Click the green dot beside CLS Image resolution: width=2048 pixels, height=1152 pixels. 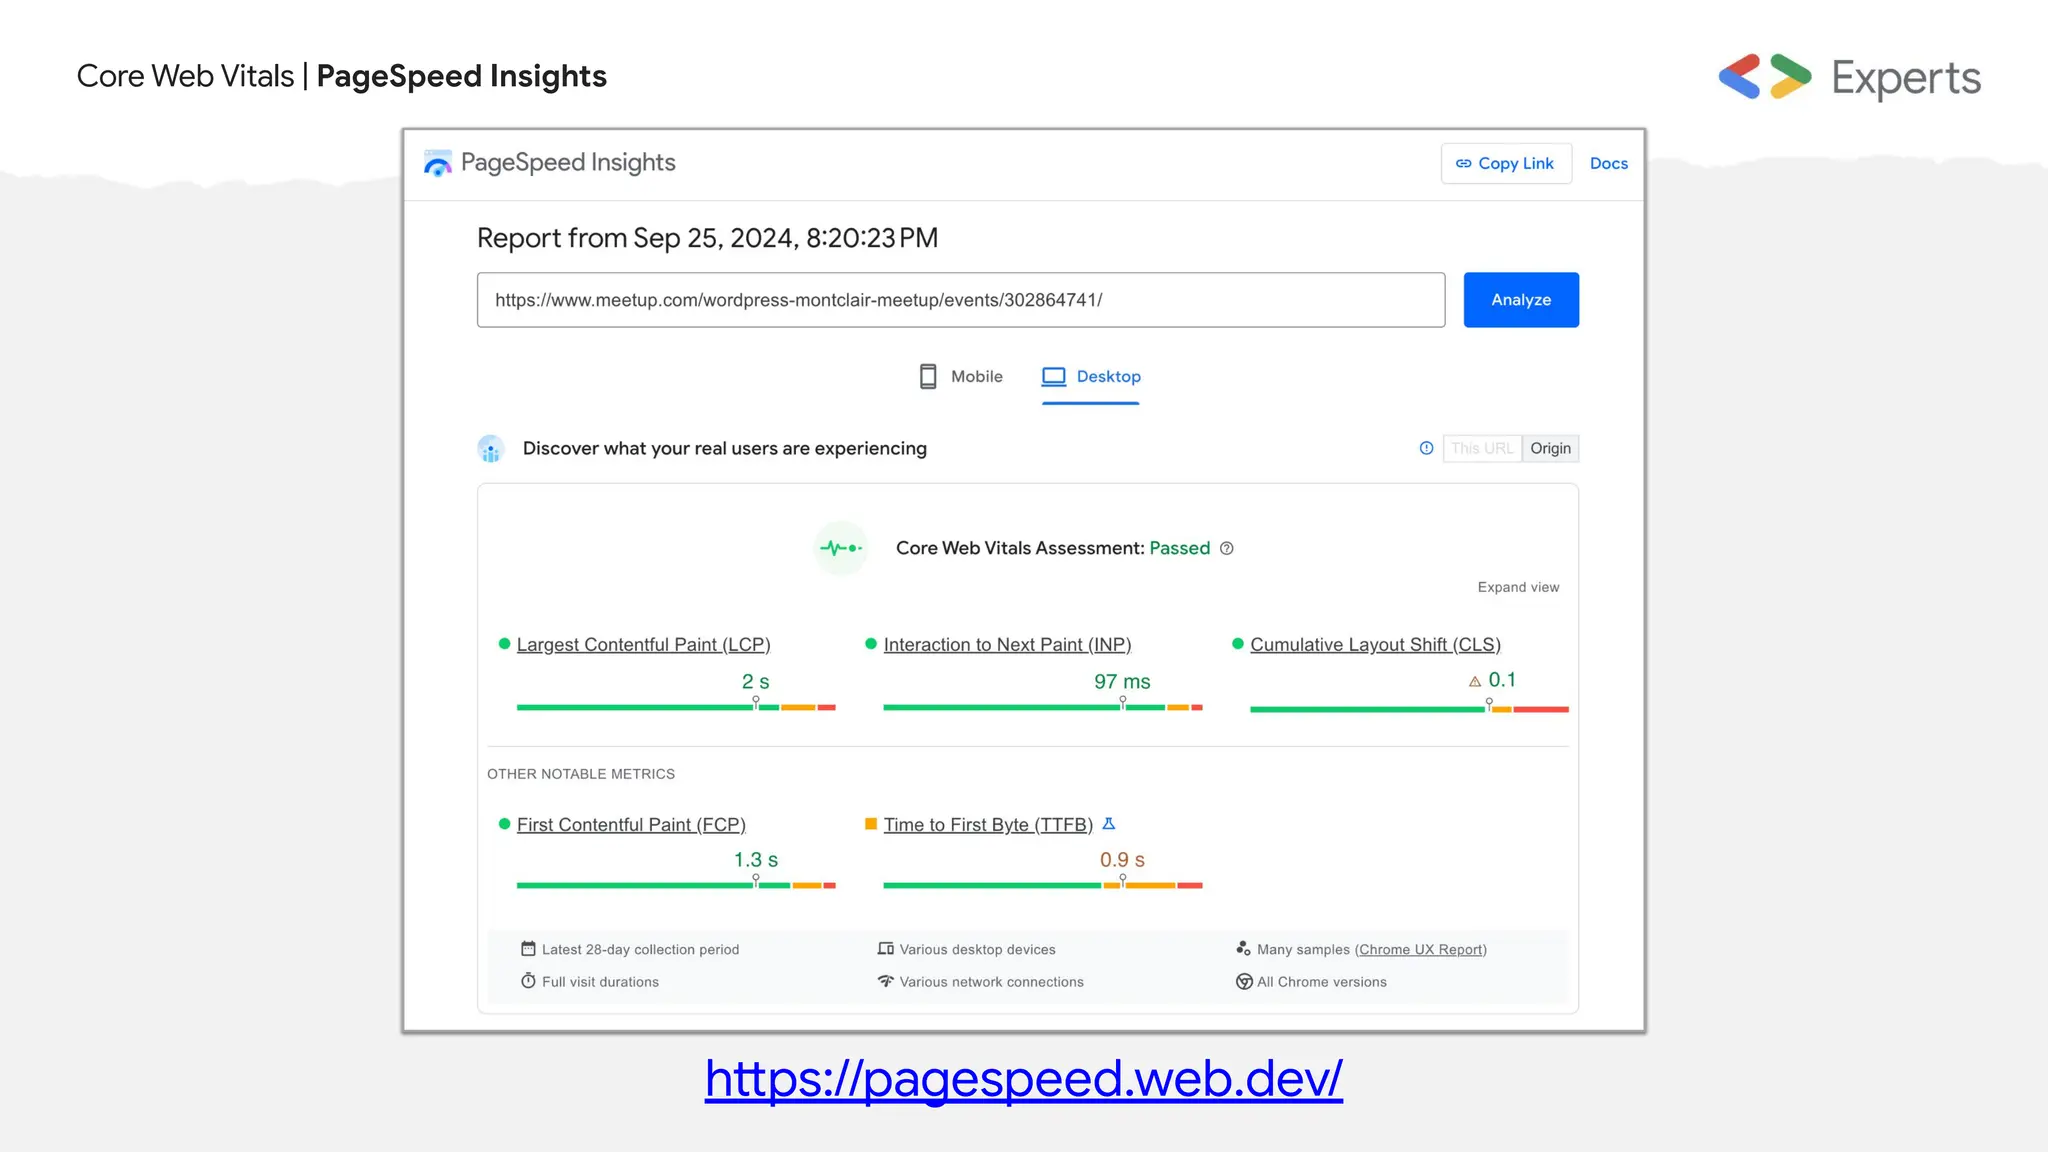click(x=1238, y=644)
